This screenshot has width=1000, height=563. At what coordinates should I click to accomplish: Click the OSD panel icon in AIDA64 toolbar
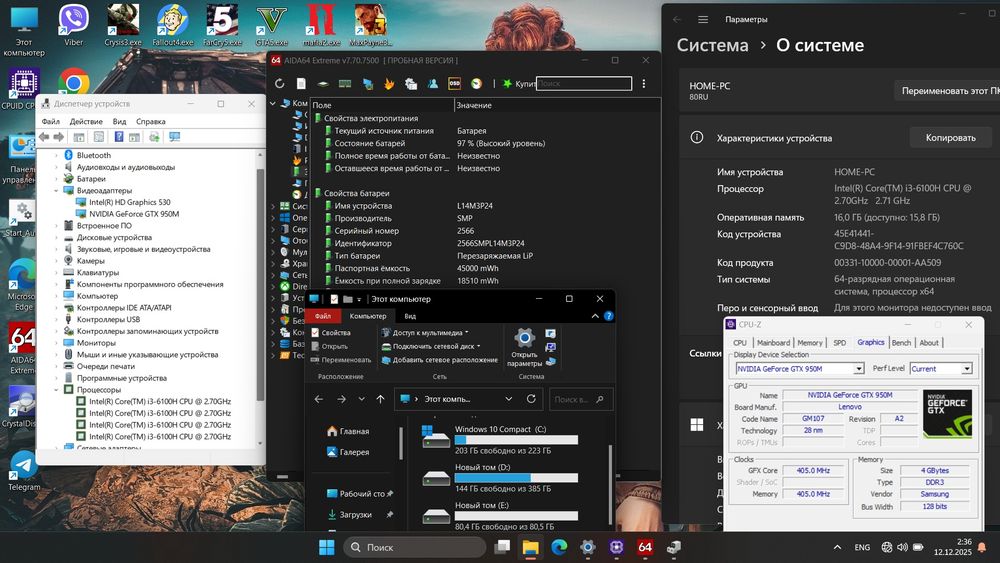[454, 84]
